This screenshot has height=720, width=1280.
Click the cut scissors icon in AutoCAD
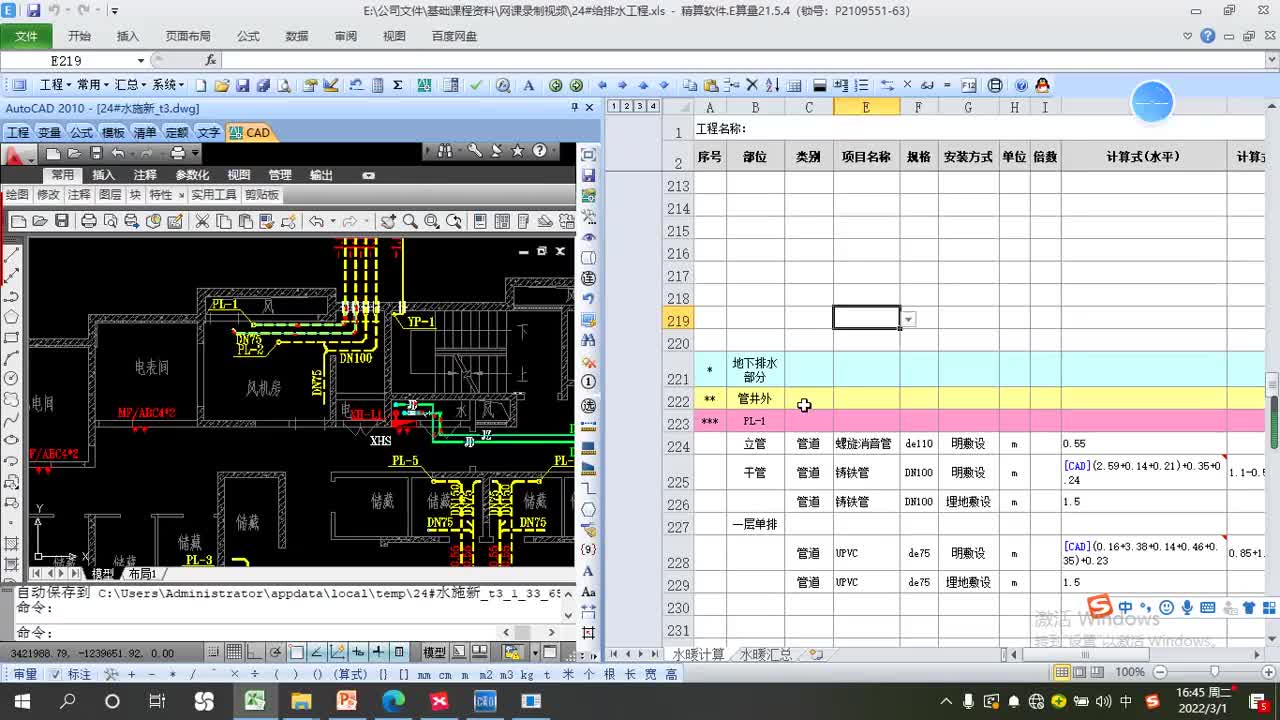(201, 221)
